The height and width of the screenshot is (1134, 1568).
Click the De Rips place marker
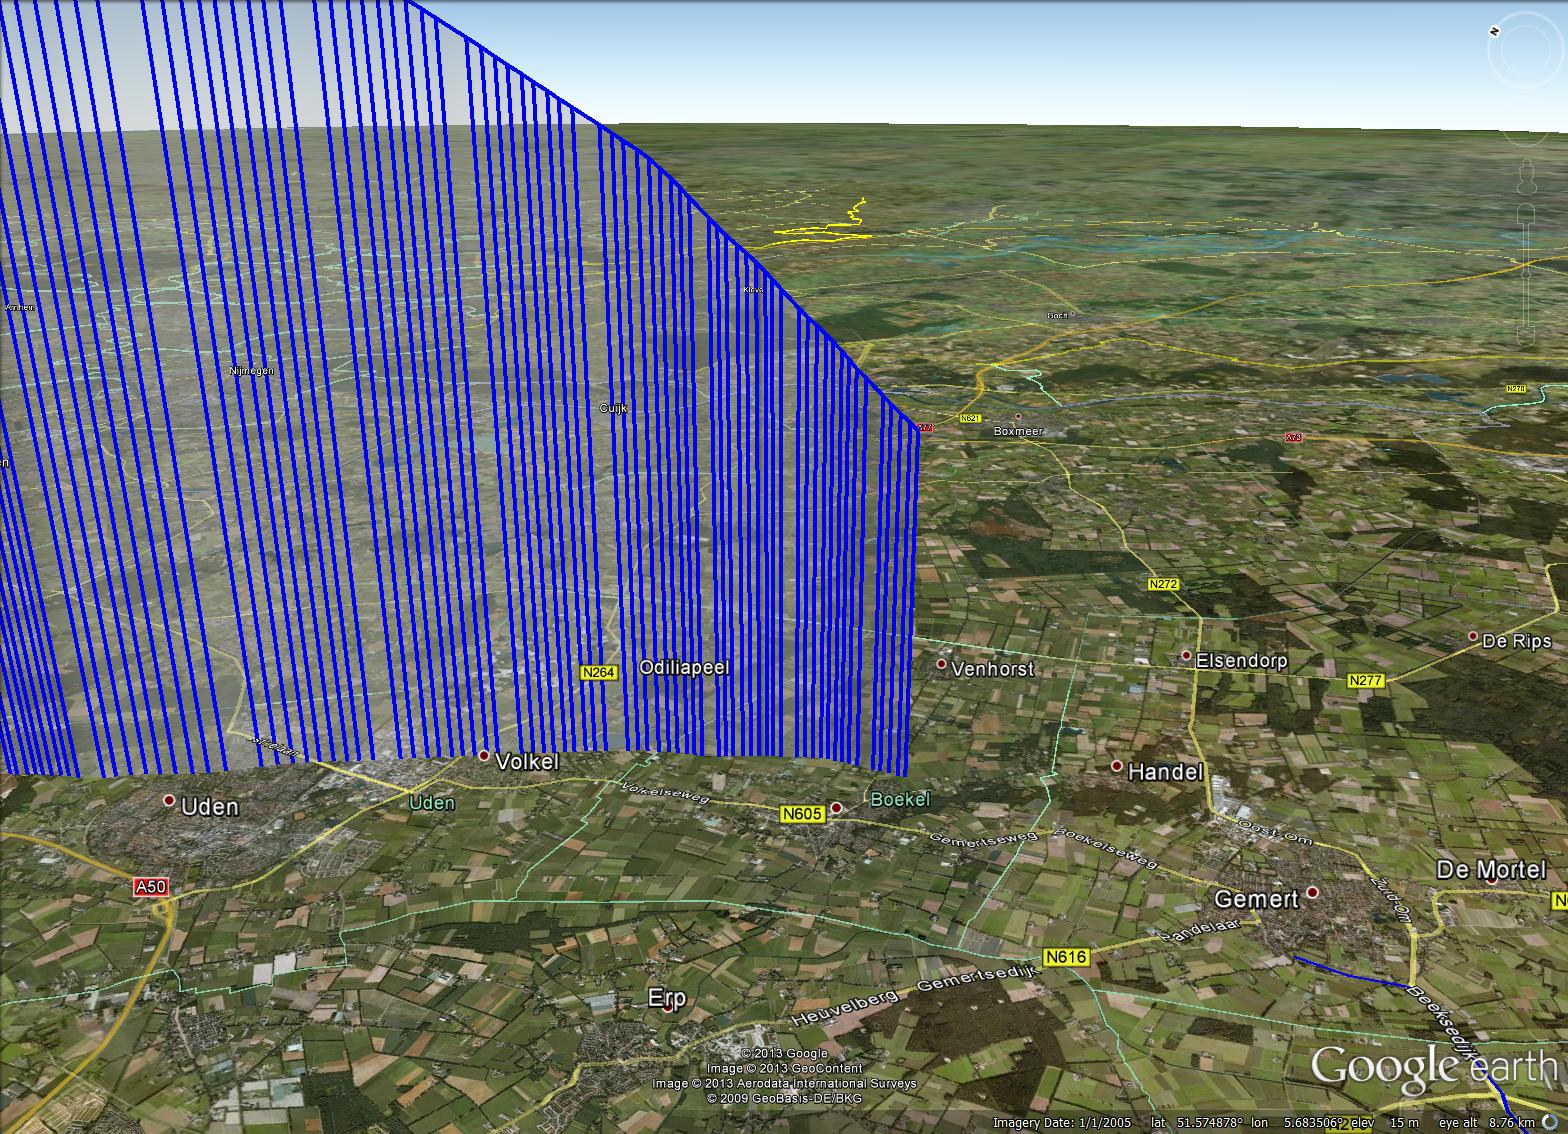pos(1472,637)
